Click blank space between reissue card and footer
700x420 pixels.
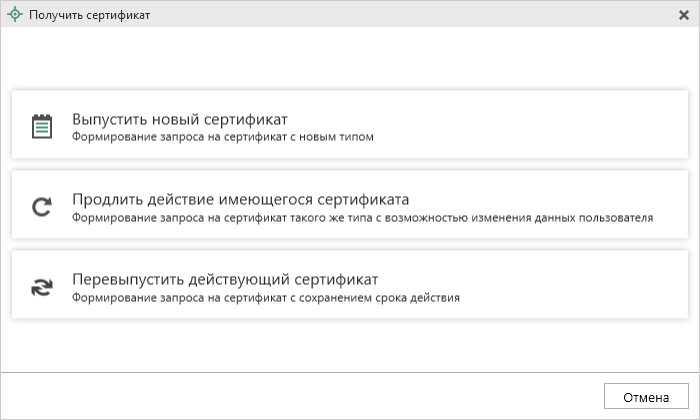(350, 345)
